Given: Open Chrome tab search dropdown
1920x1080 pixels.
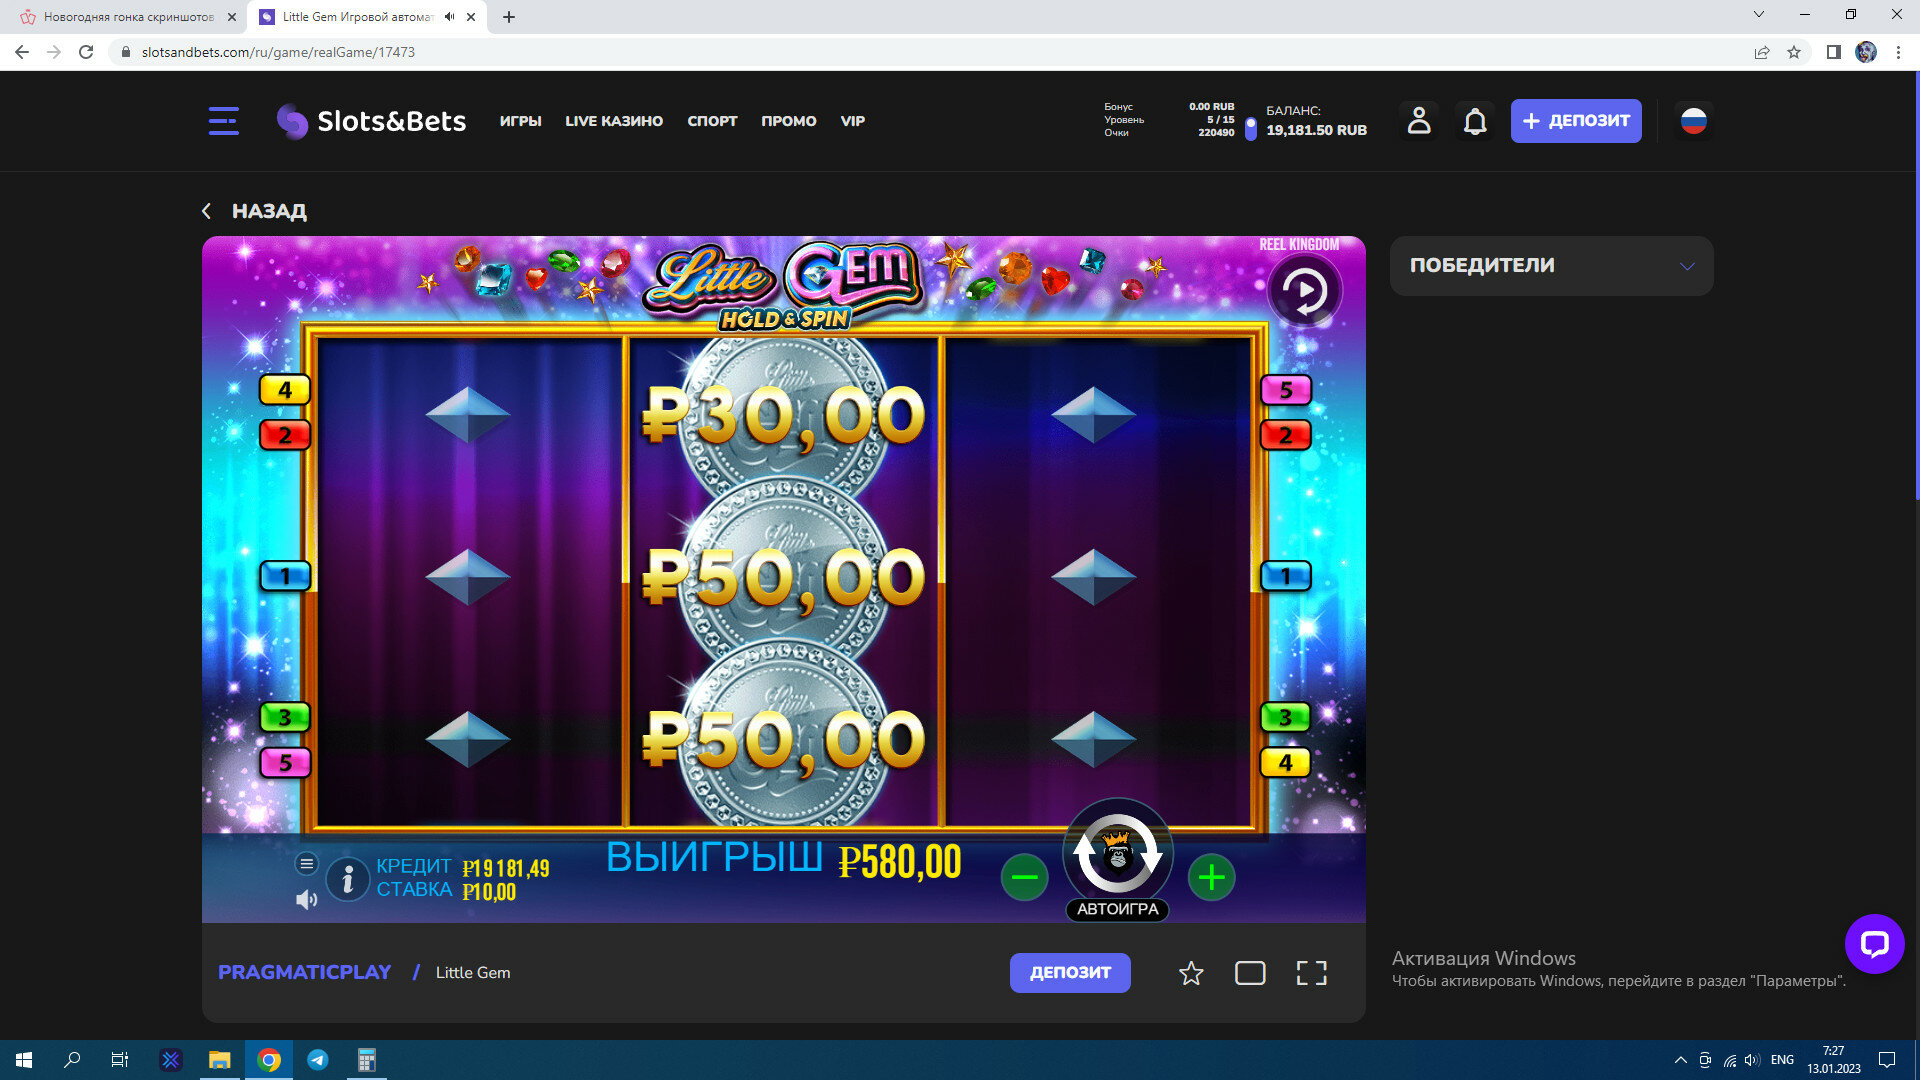Looking at the screenshot, I should (x=1758, y=15).
